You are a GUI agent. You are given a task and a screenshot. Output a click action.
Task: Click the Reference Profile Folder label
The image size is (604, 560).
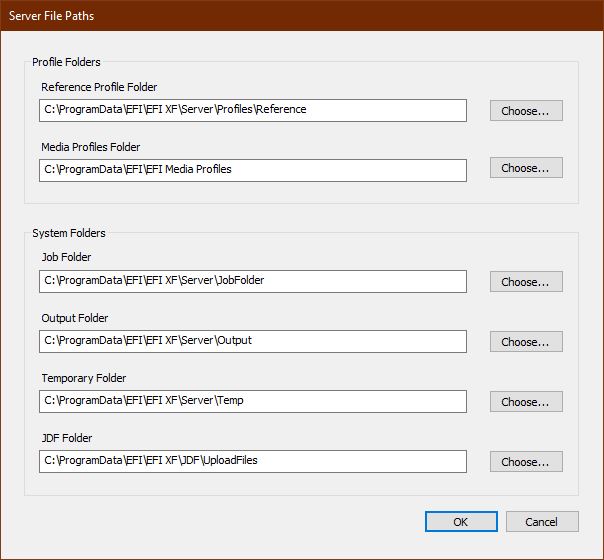point(99,87)
